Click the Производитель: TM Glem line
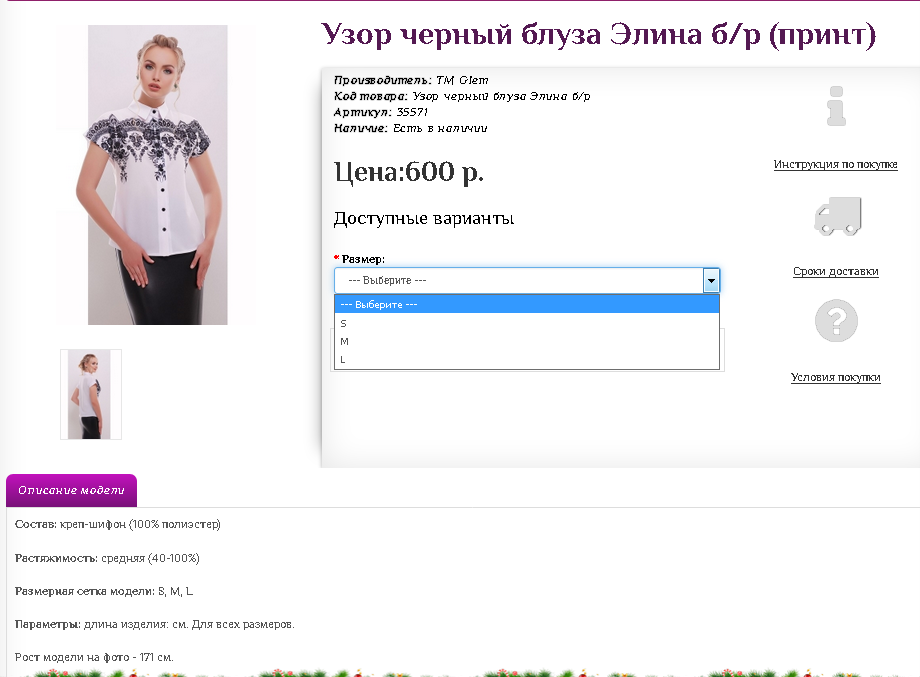The width and height of the screenshot is (920, 677). (x=411, y=80)
